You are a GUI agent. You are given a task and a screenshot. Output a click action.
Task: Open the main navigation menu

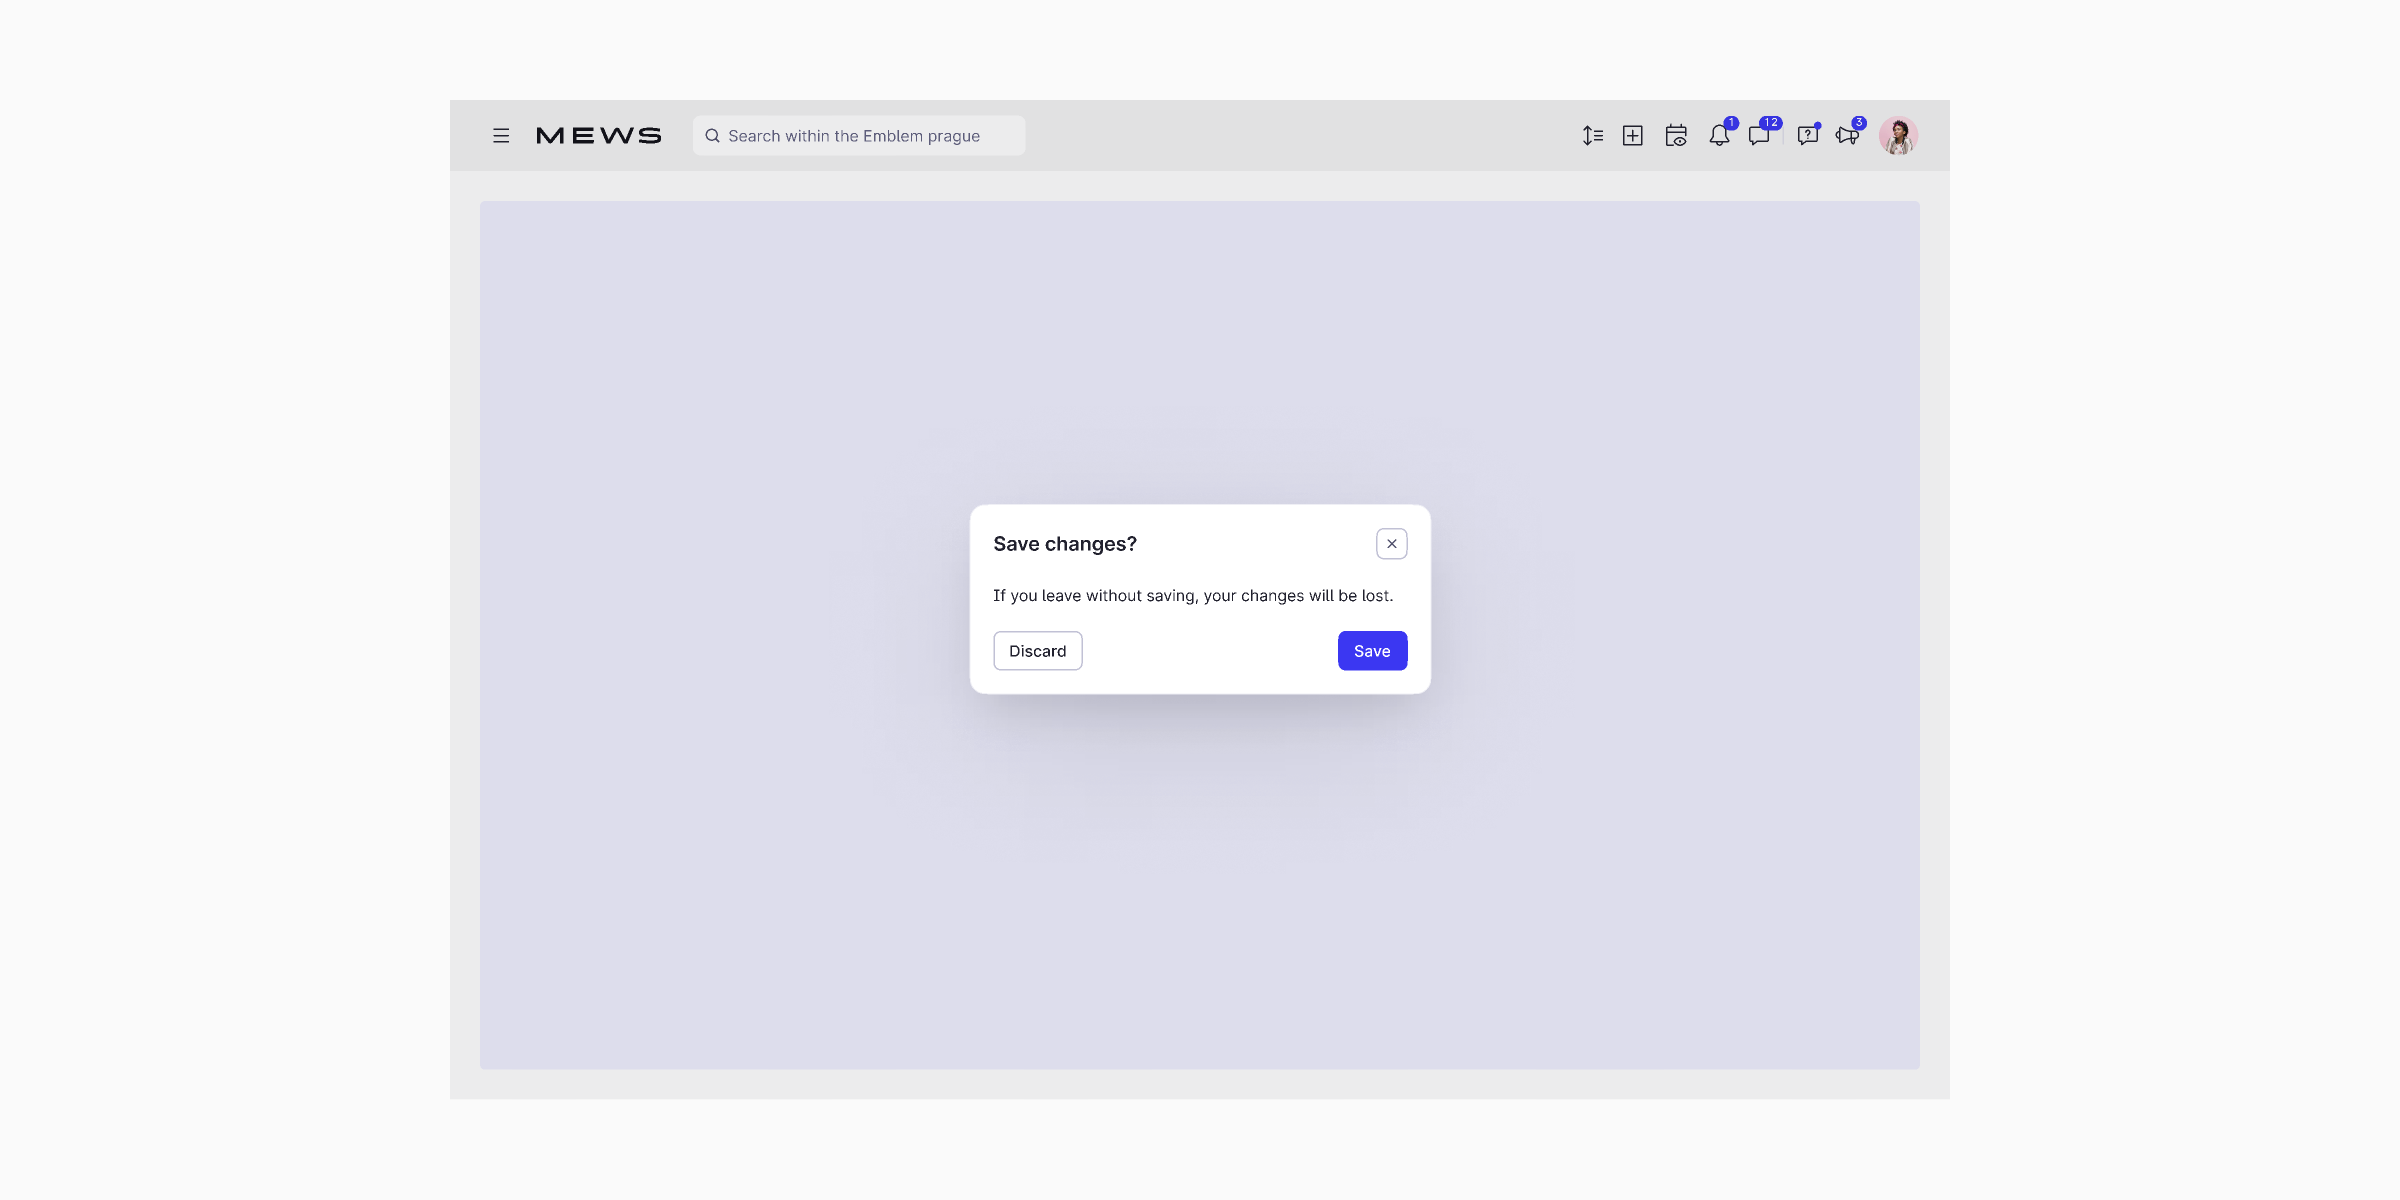pyautogui.click(x=501, y=135)
